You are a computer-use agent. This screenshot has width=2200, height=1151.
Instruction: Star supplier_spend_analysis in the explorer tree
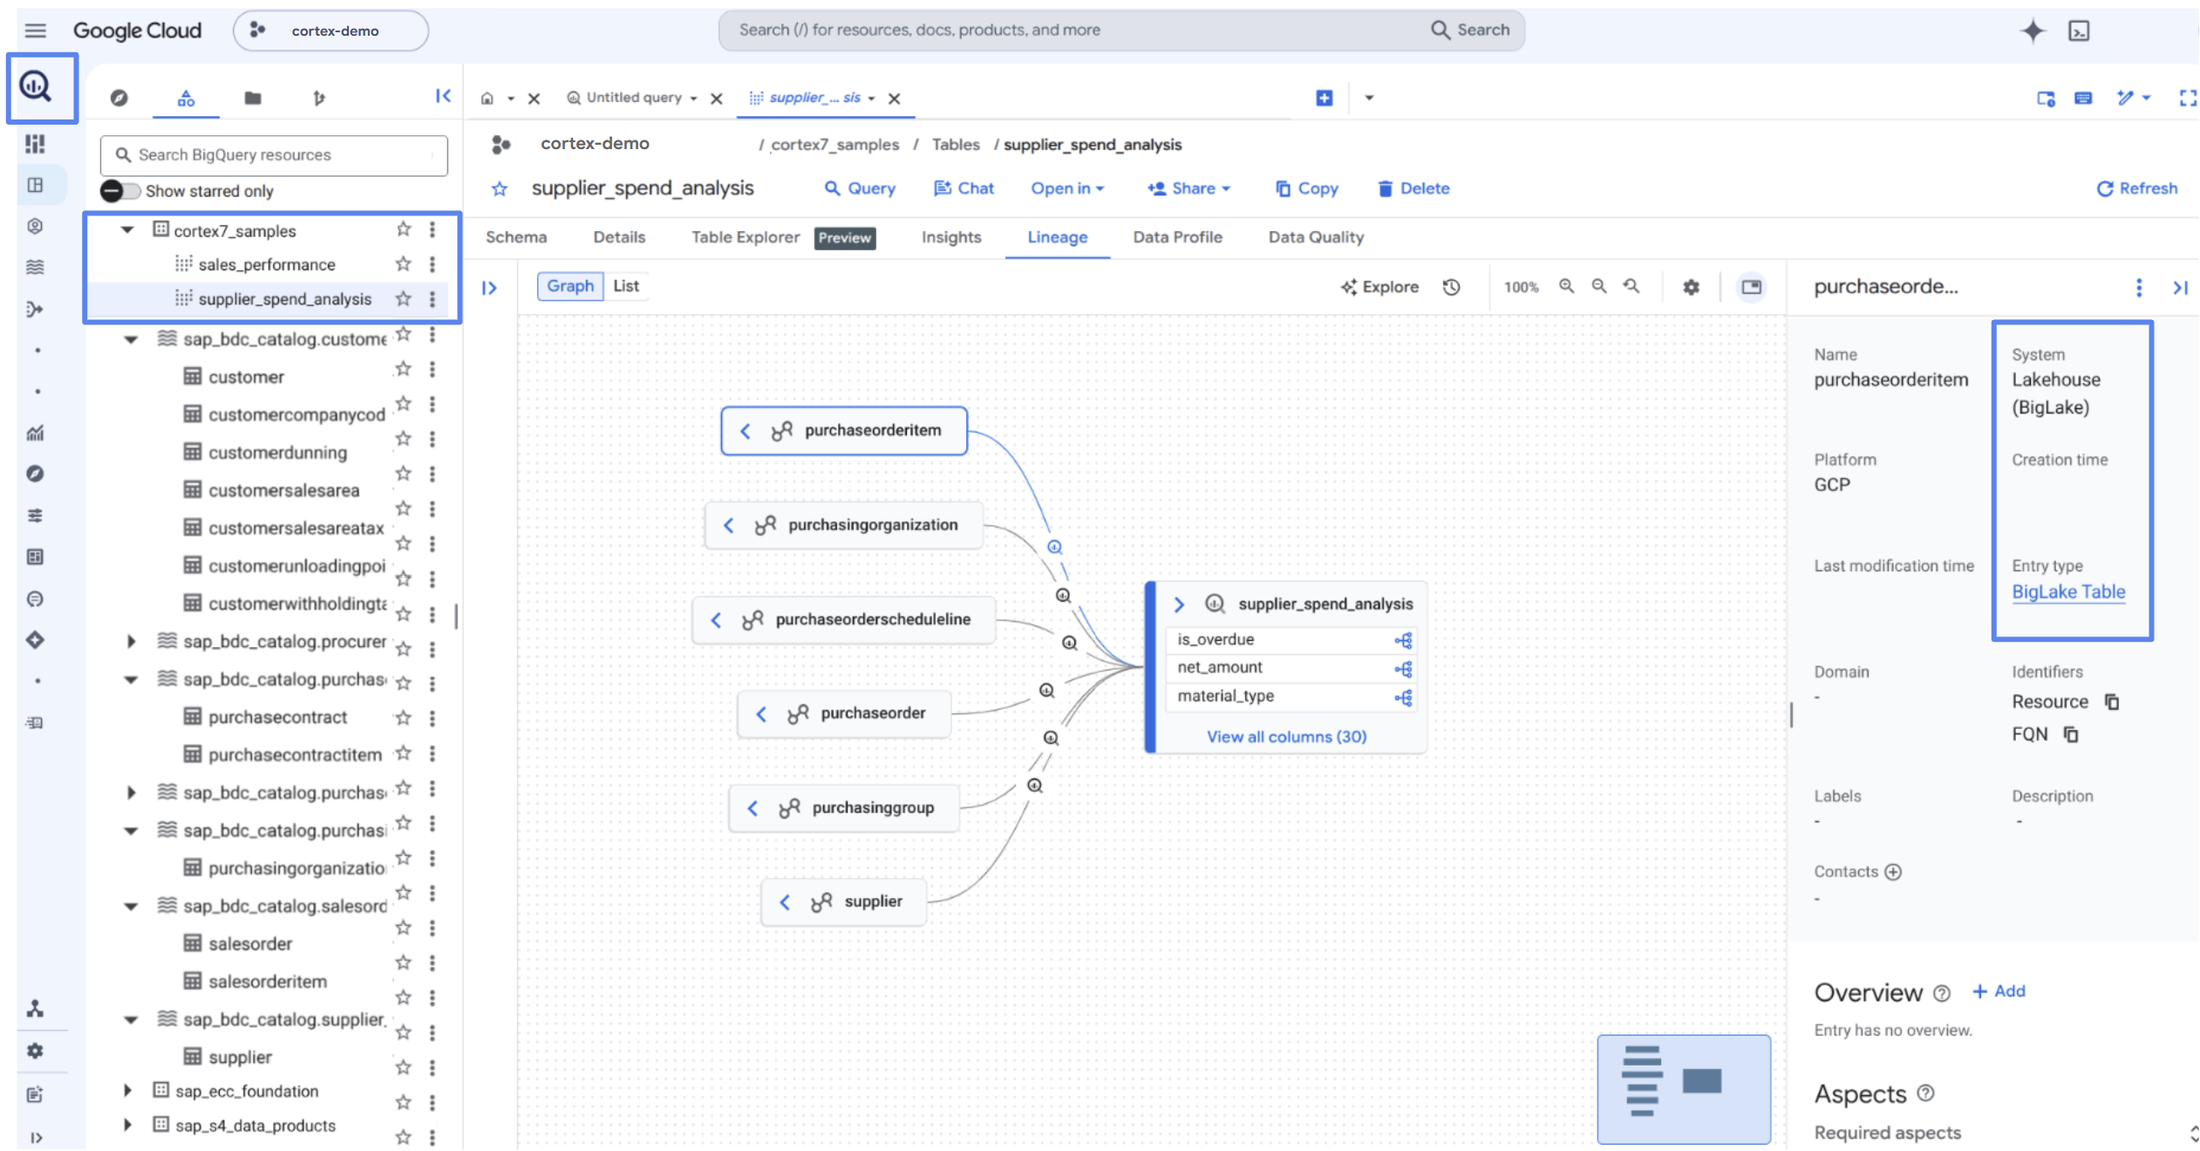pyautogui.click(x=403, y=299)
